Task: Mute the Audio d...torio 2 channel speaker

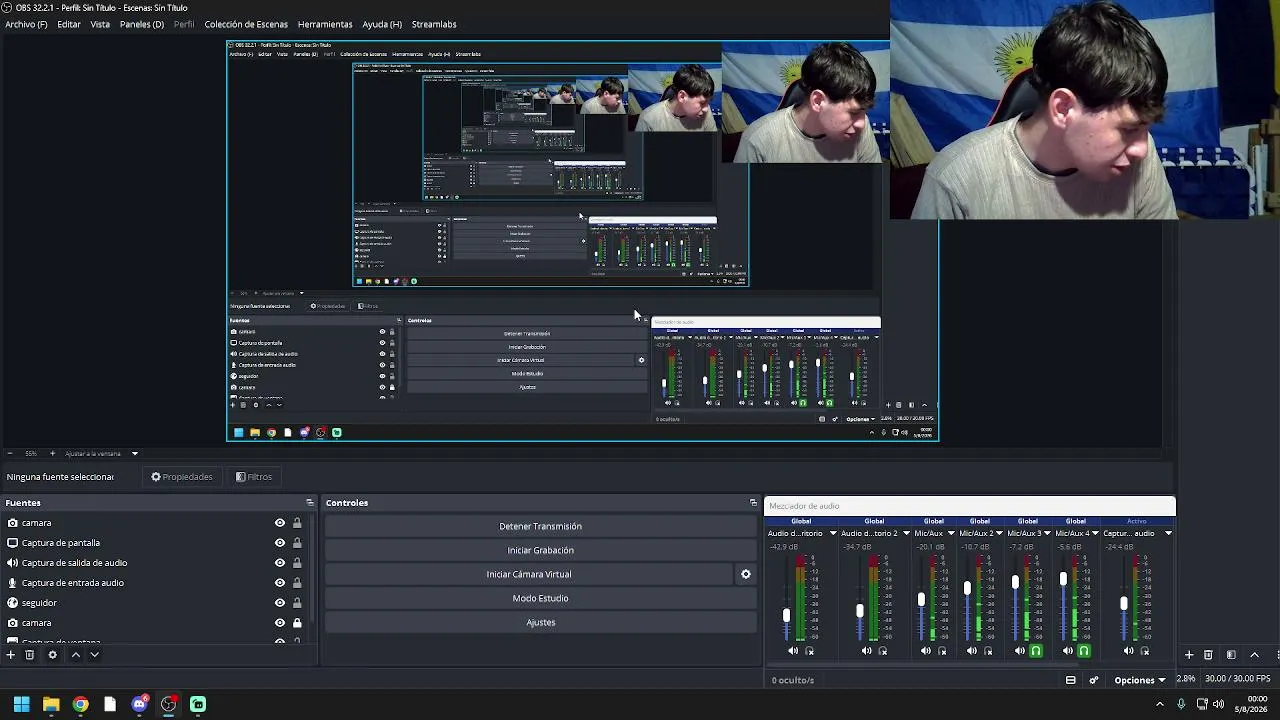Action: click(866, 651)
